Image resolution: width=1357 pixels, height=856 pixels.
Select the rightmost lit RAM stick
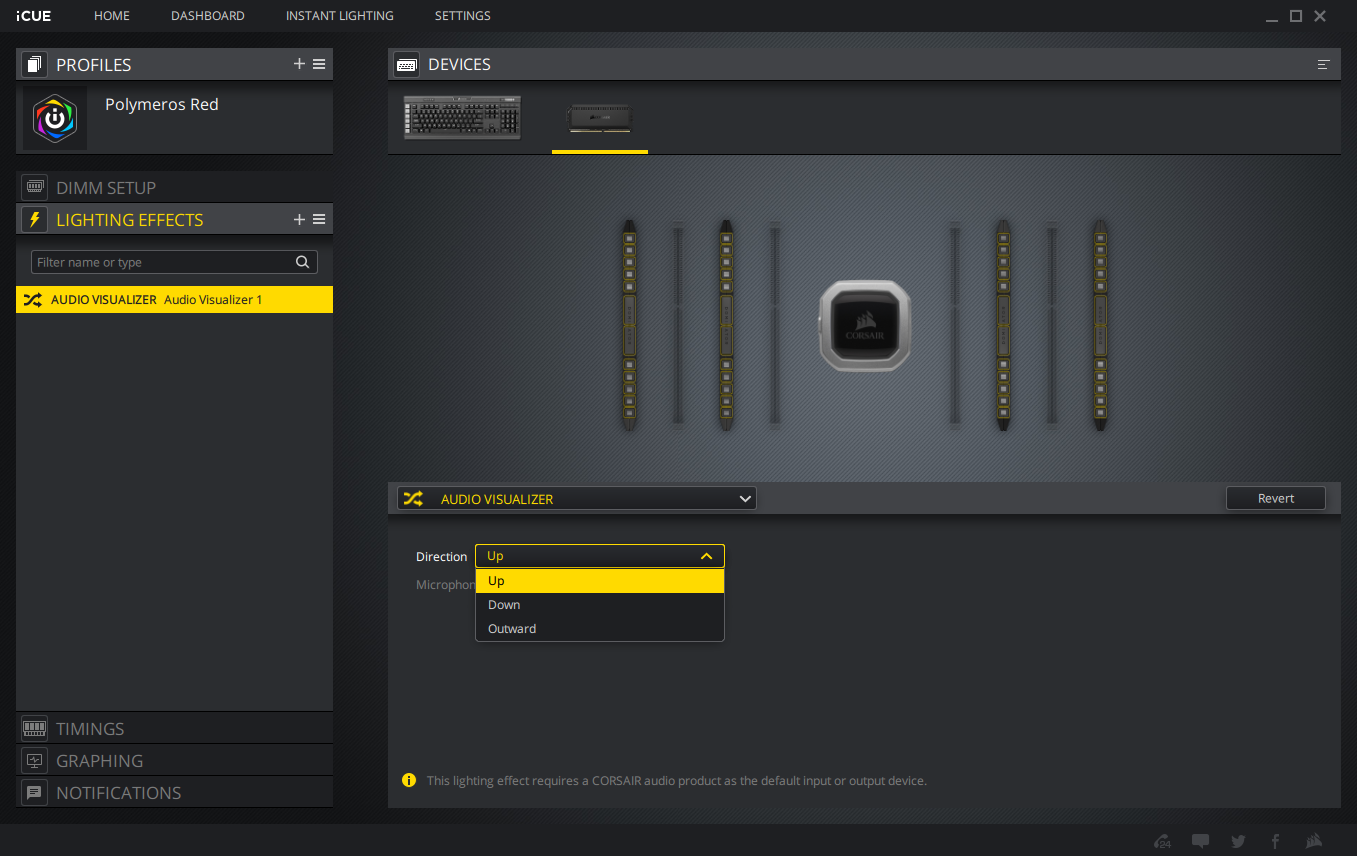coord(1100,325)
